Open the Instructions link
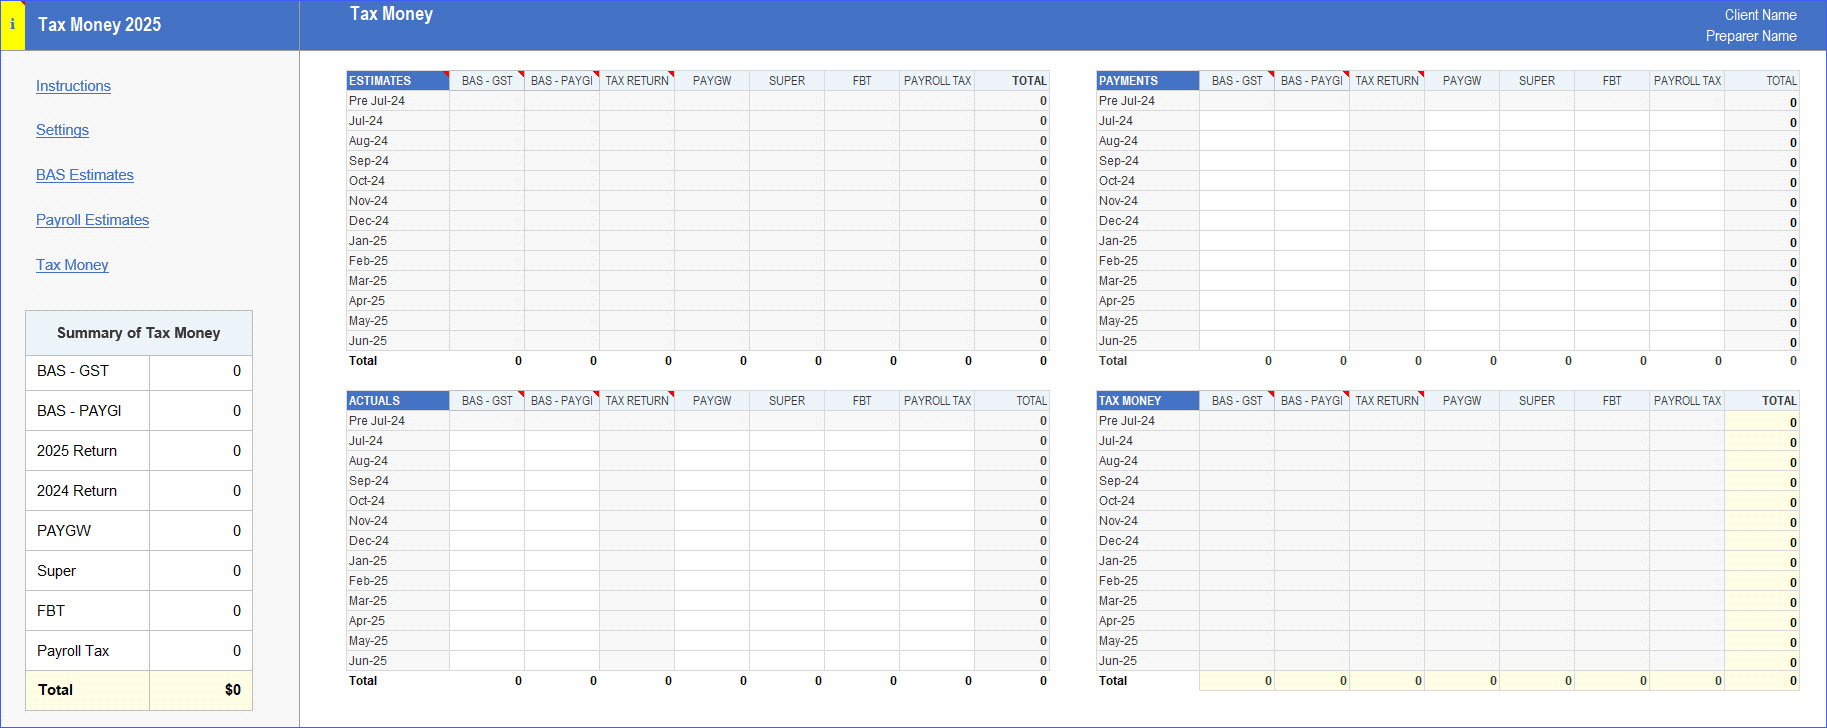This screenshot has width=1827, height=728. coord(73,86)
